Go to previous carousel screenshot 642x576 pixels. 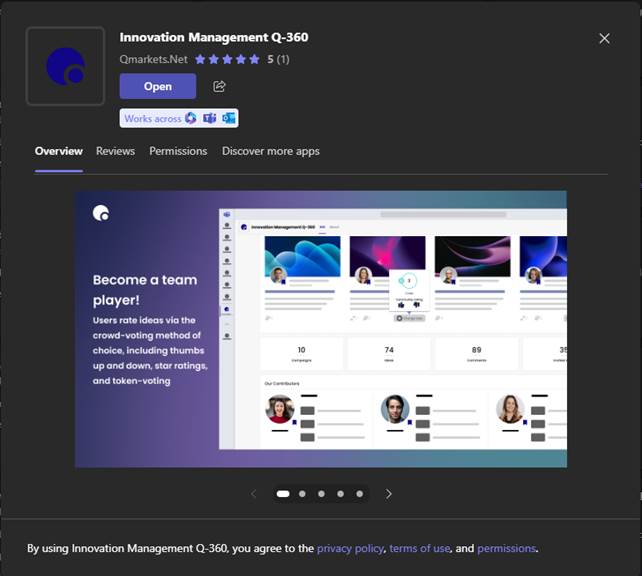(253, 494)
